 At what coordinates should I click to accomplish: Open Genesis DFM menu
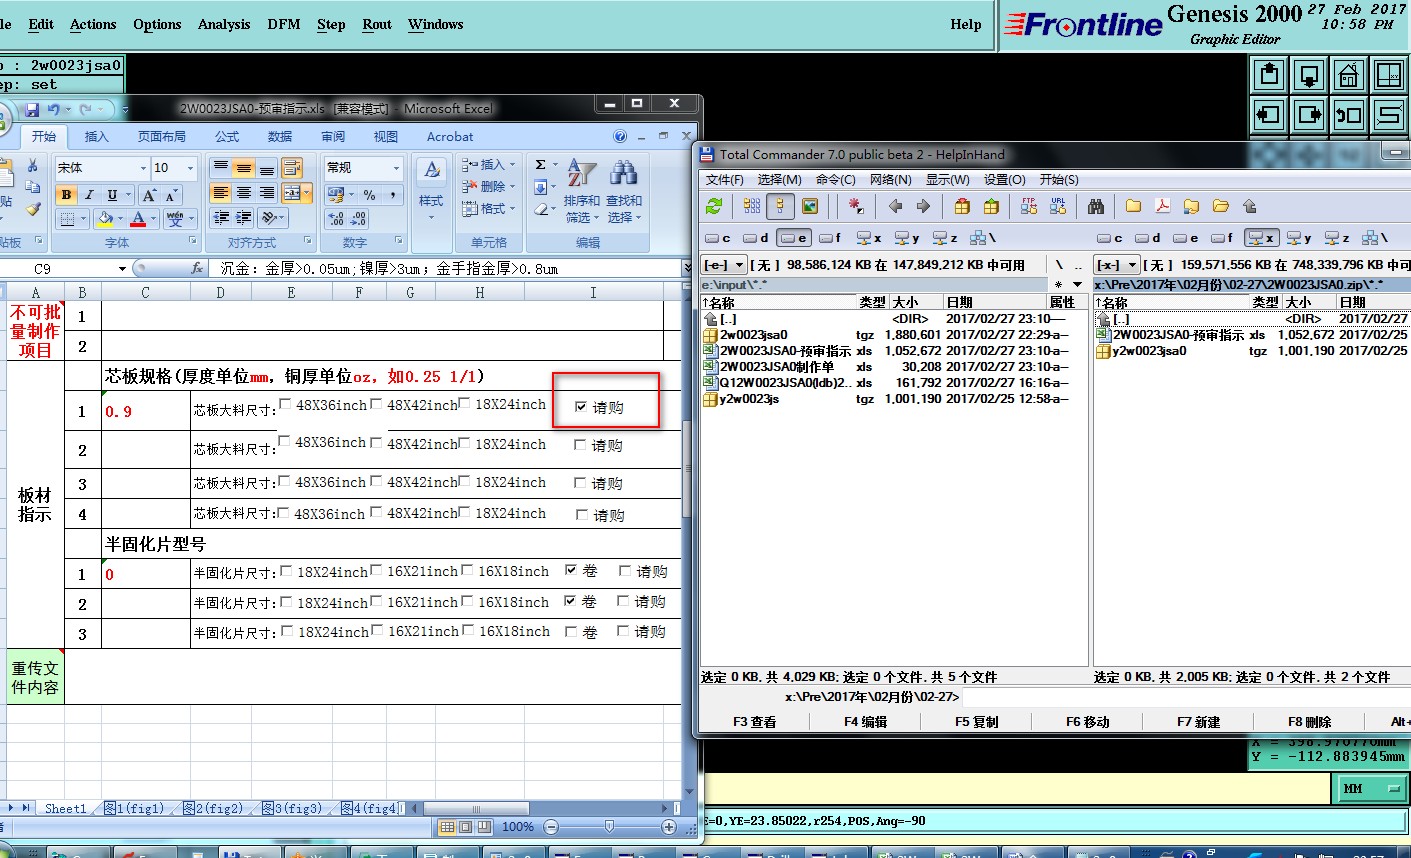284,24
